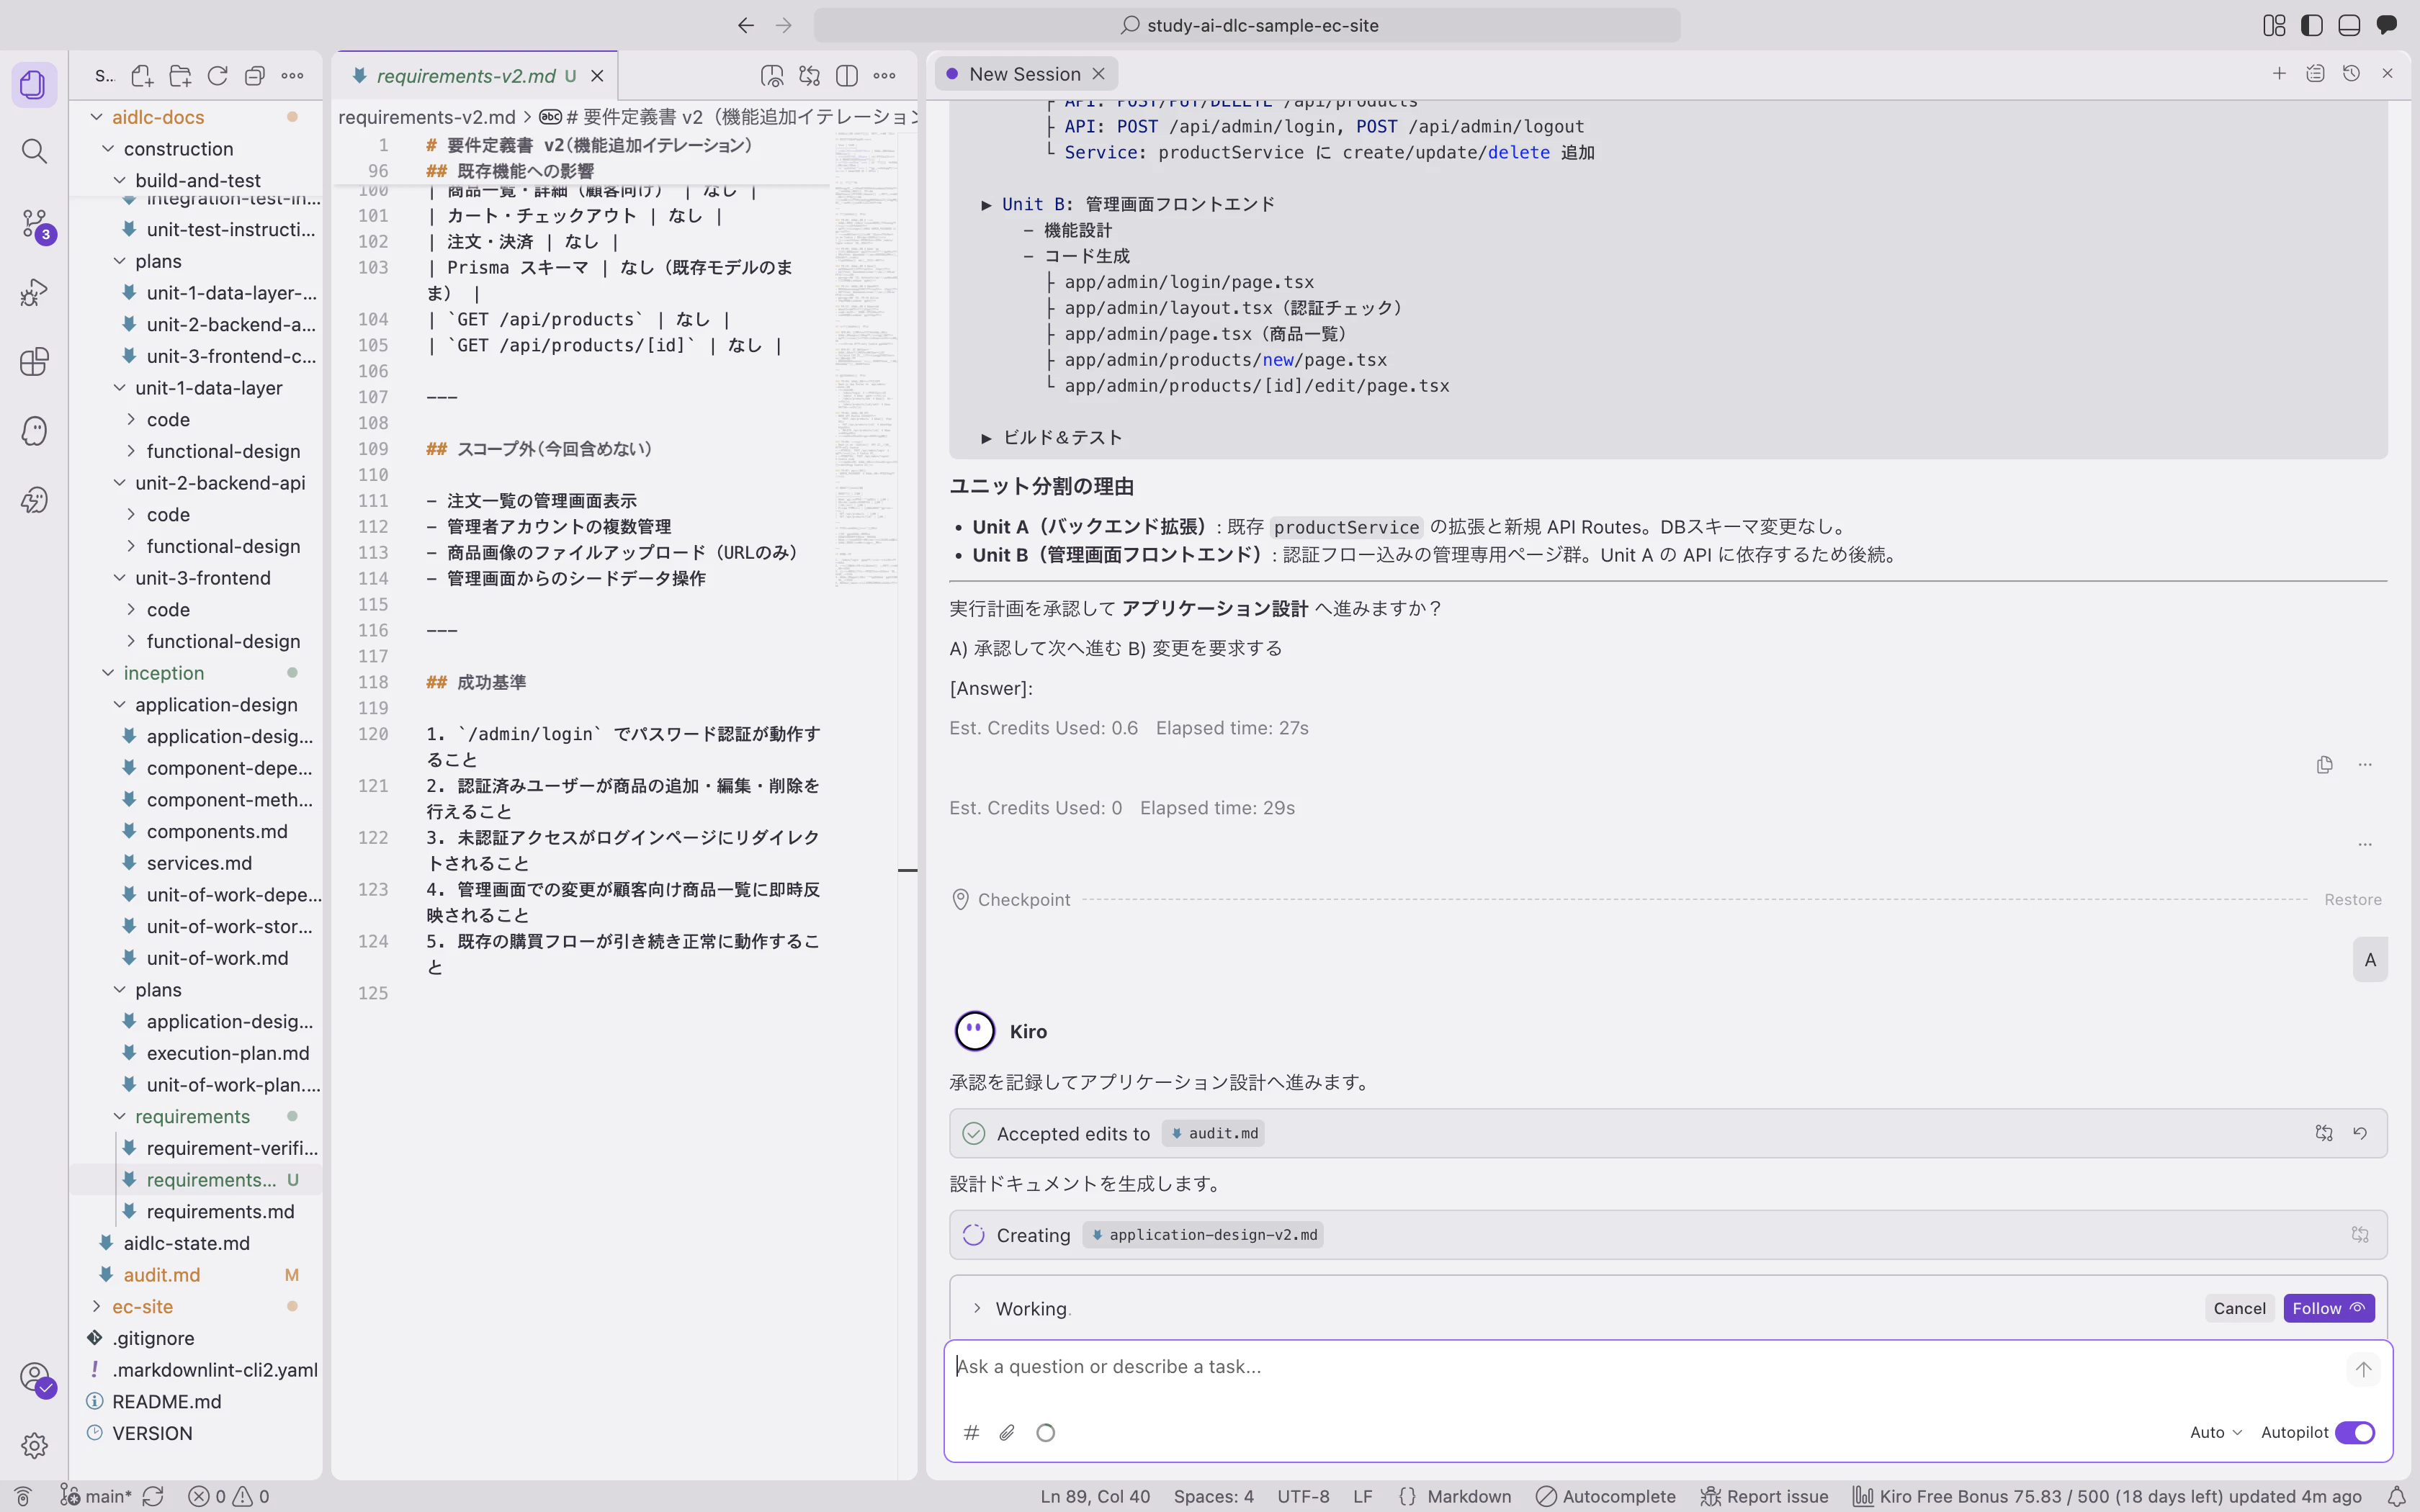
Task: Toggle the bottom panel visibility
Action: 2349,26
